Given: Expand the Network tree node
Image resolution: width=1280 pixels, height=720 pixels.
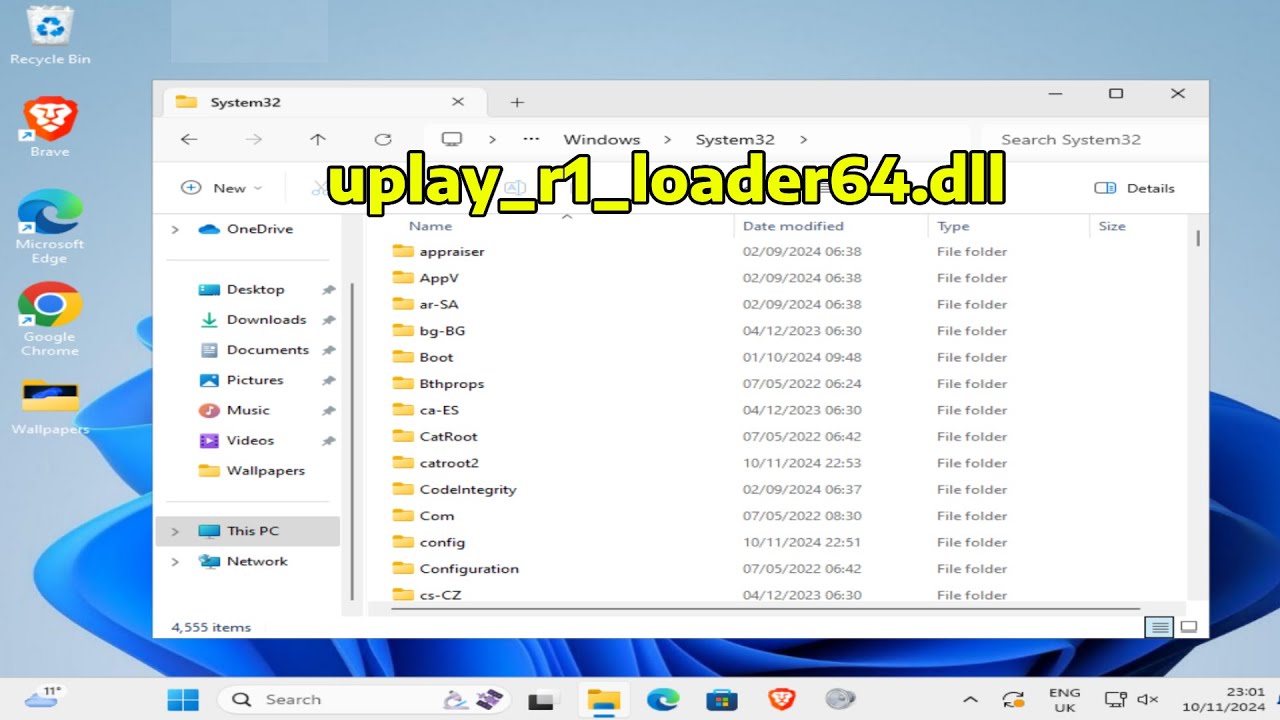Looking at the screenshot, I should (x=175, y=562).
